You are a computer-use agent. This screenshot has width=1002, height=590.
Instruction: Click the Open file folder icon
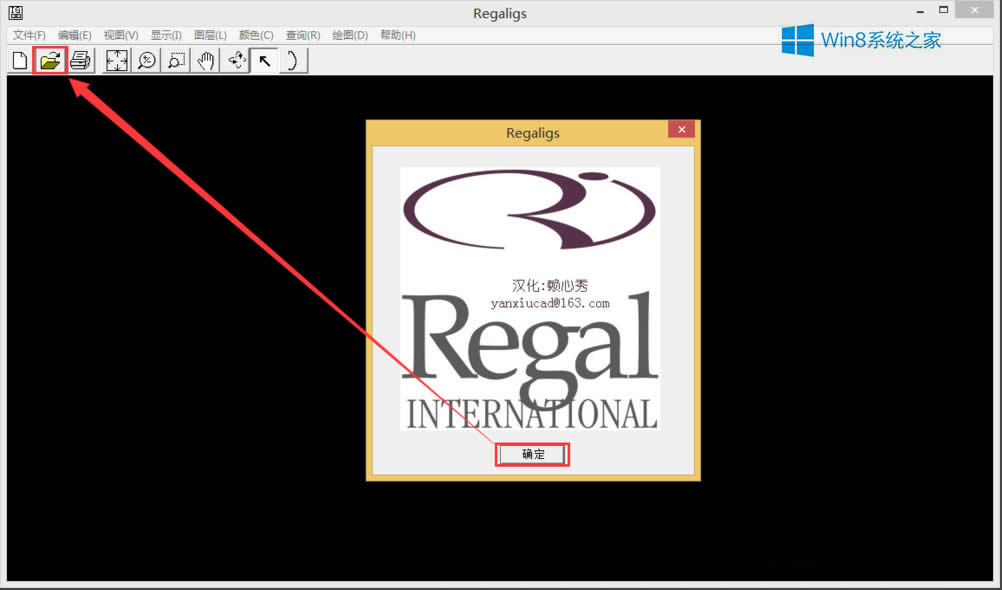tap(50, 61)
